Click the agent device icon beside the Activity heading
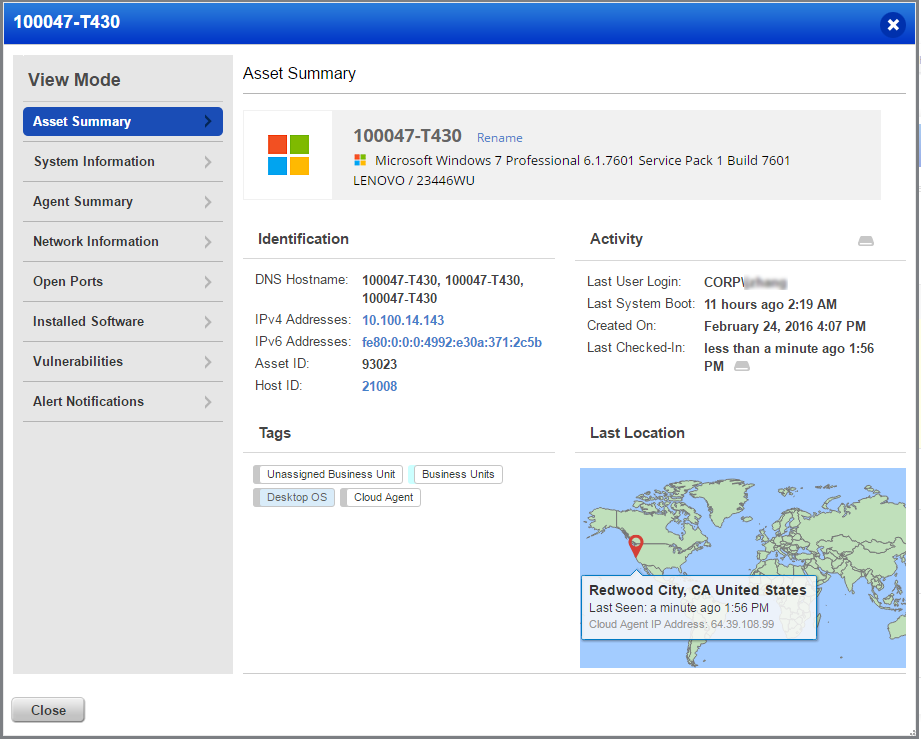Image resolution: width=921 pixels, height=739 pixels. [x=866, y=240]
